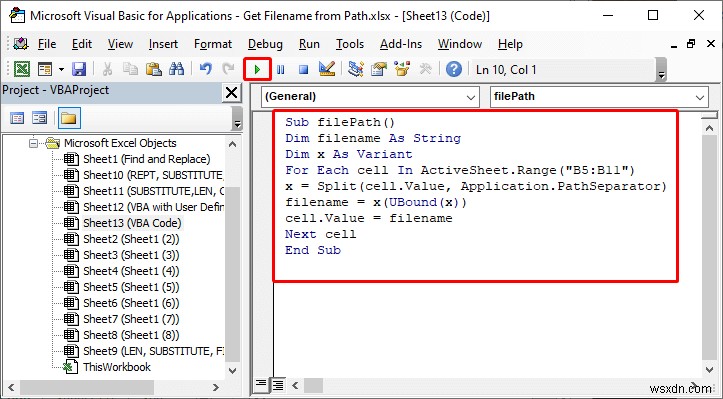This screenshot has height=399, width=723.
Task: Select Sheet10 (REPT, SUBSTITUTE in tree
Action: pyautogui.click(x=153, y=175)
